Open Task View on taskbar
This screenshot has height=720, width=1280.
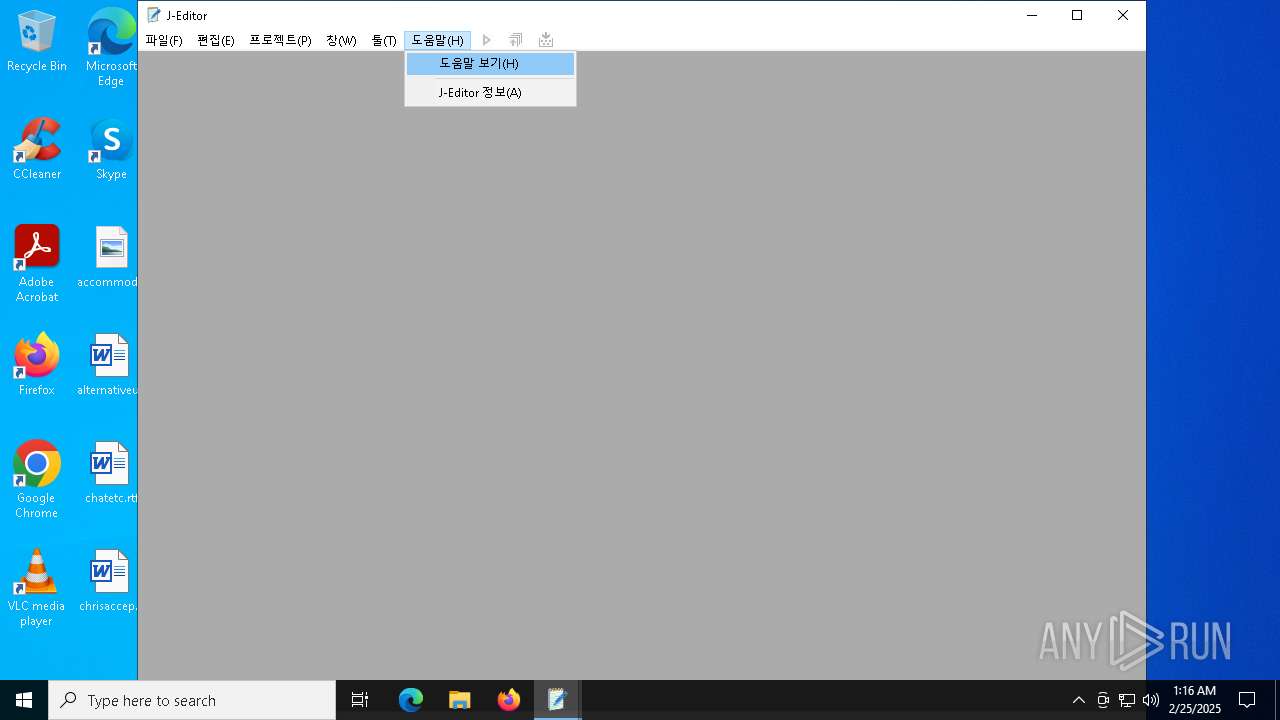click(360, 700)
